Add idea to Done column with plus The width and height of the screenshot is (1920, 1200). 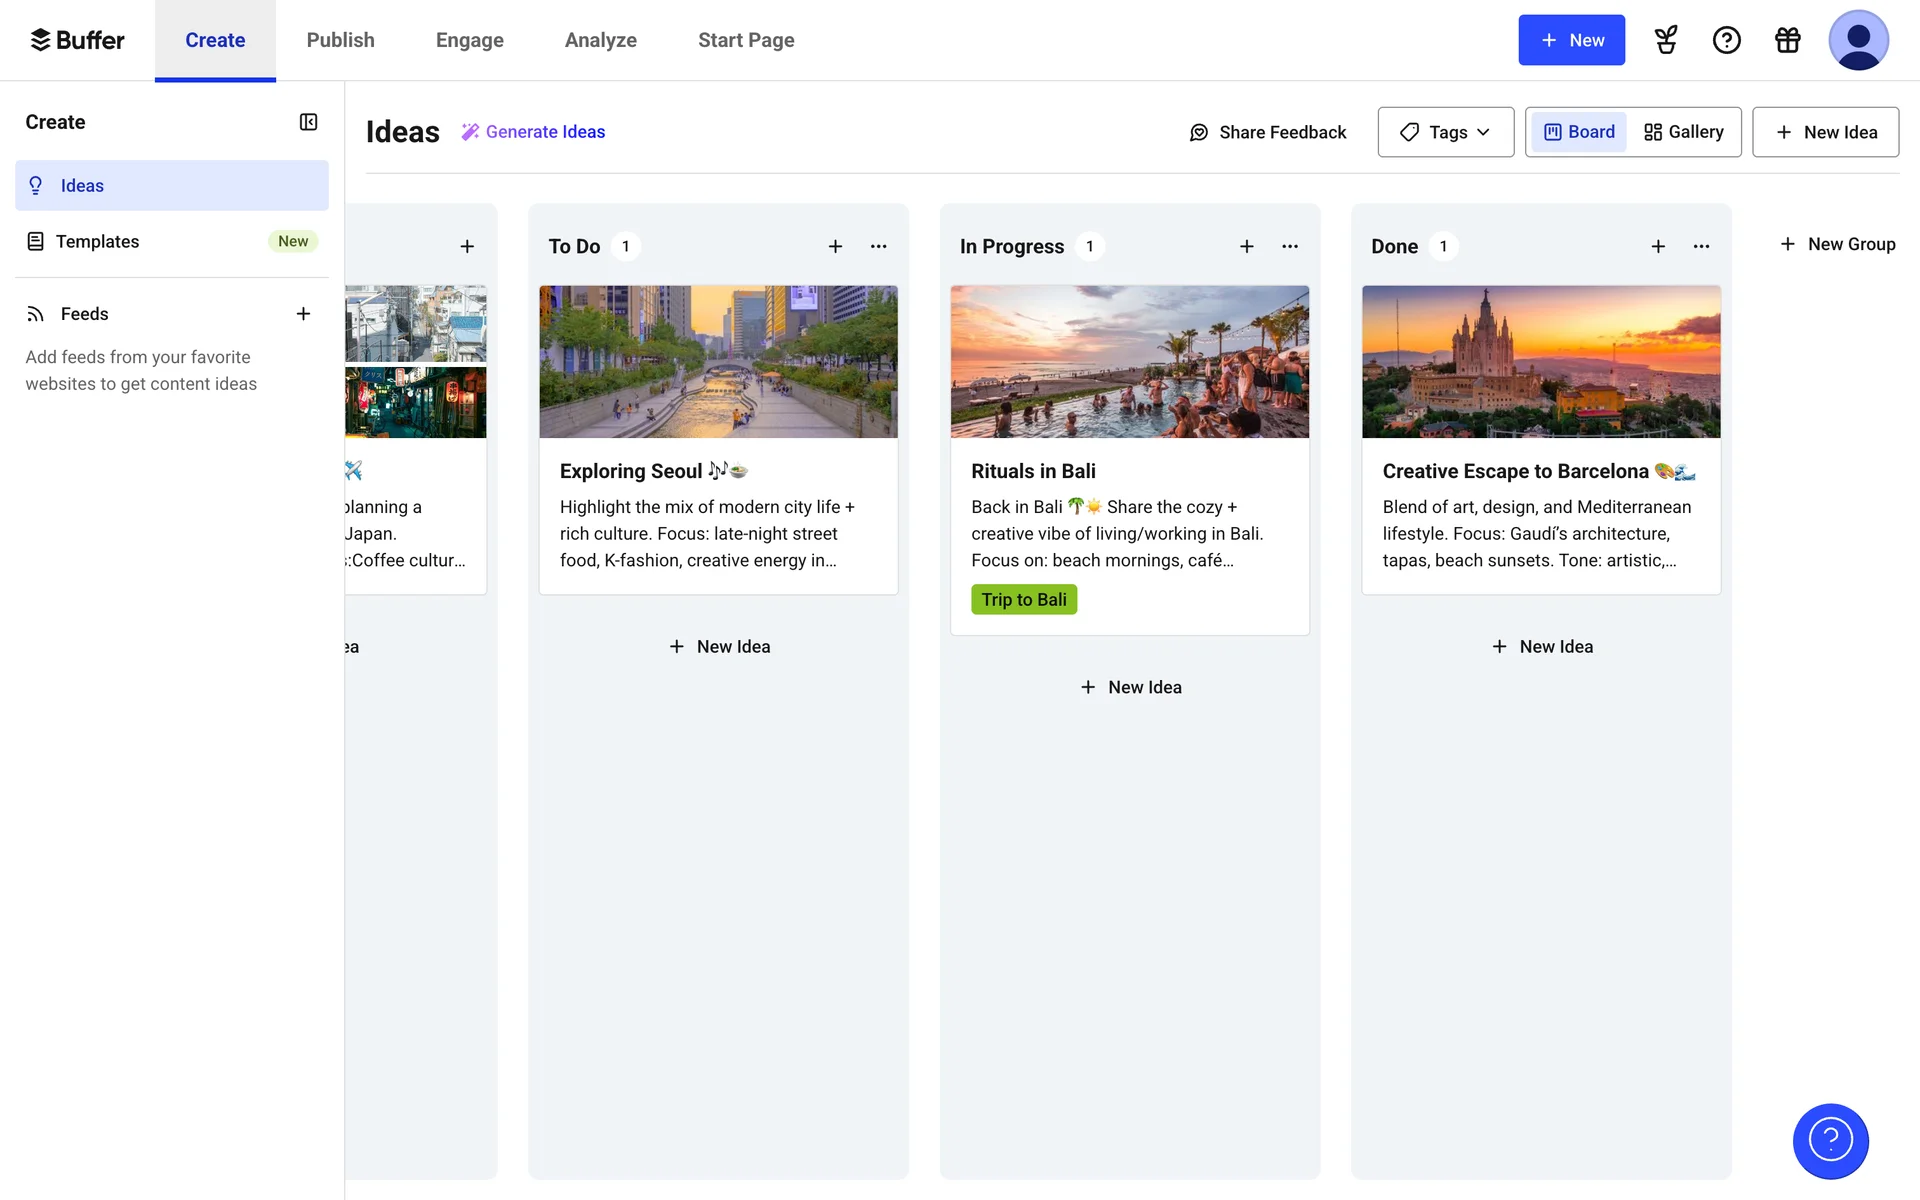(x=1657, y=246)
